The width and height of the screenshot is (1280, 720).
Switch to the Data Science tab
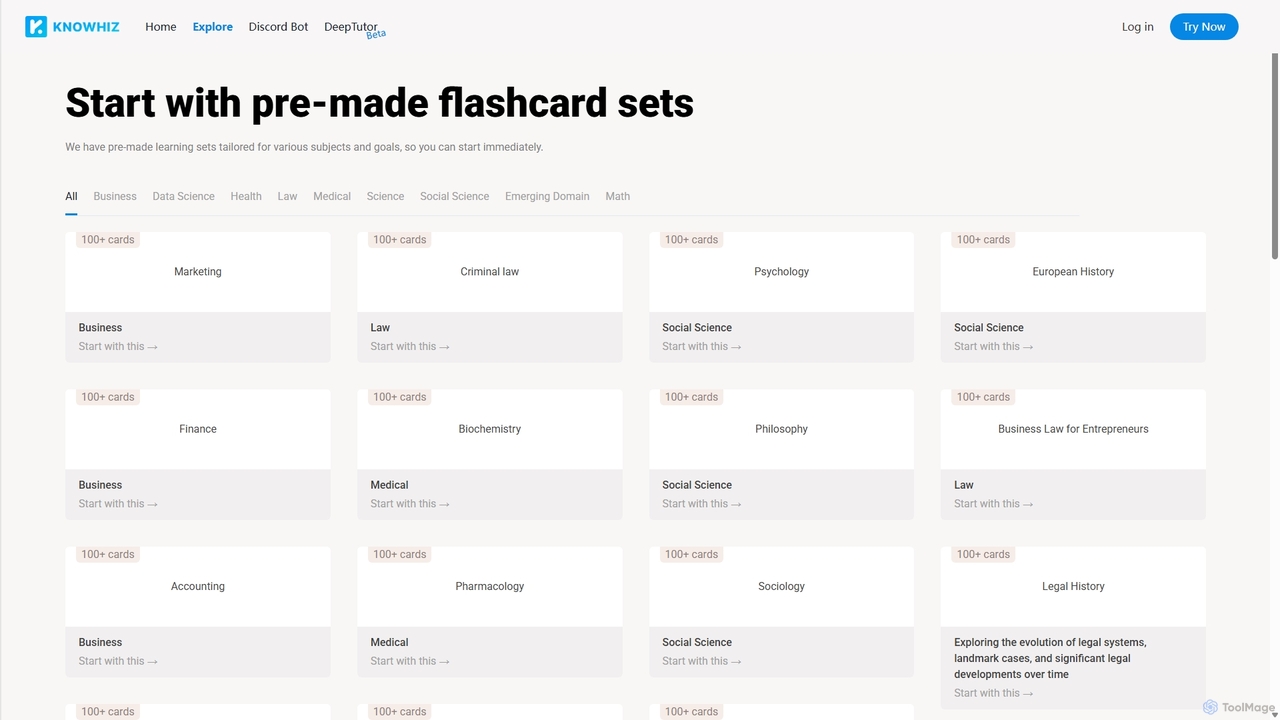[183, 196]
